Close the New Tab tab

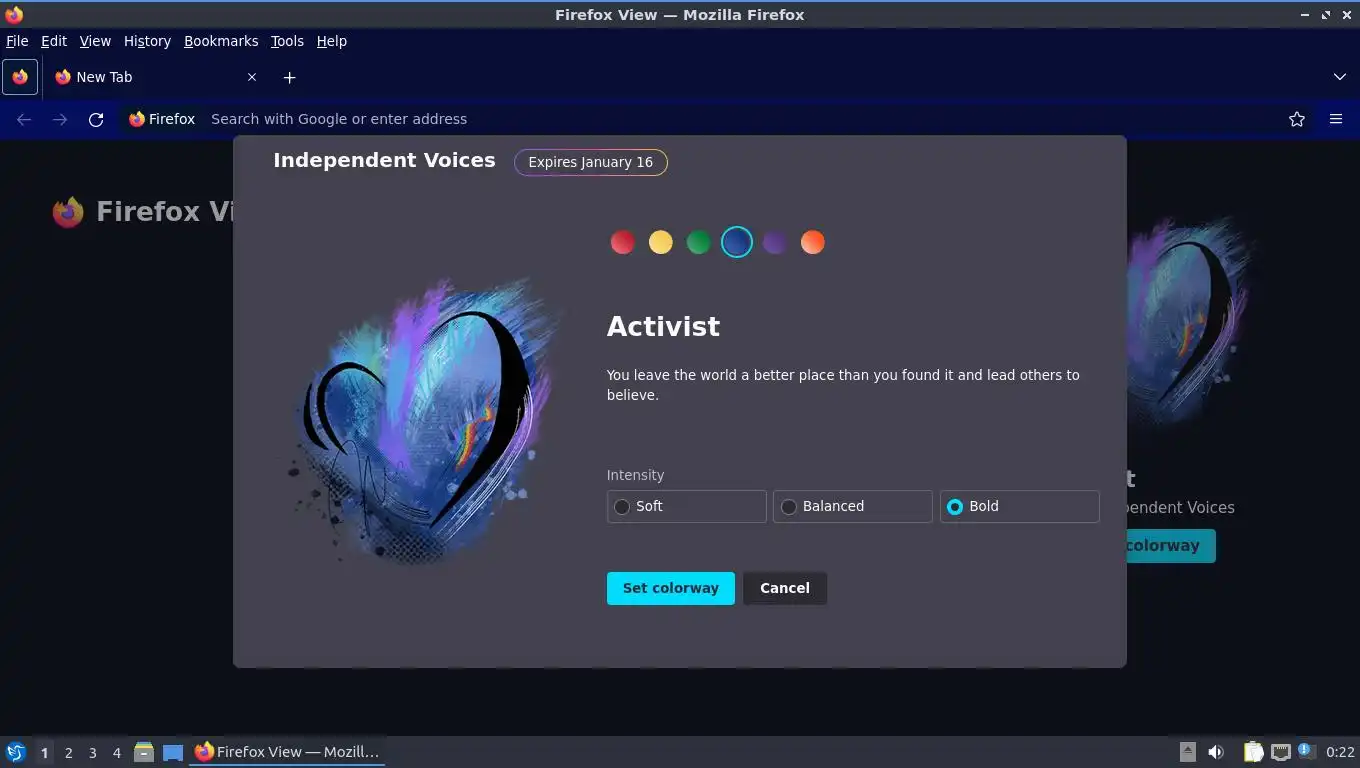click(x=252, y=77)
